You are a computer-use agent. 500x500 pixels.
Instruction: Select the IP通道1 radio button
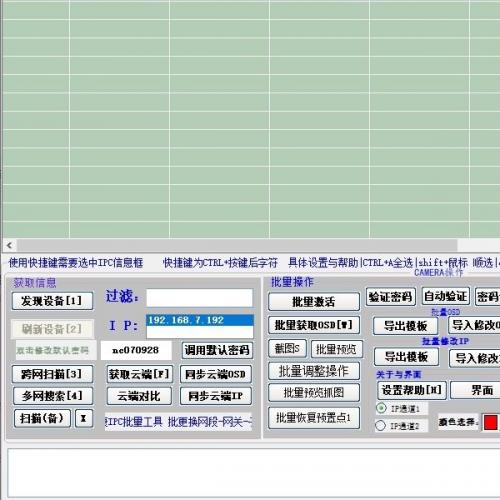[381, 408]
